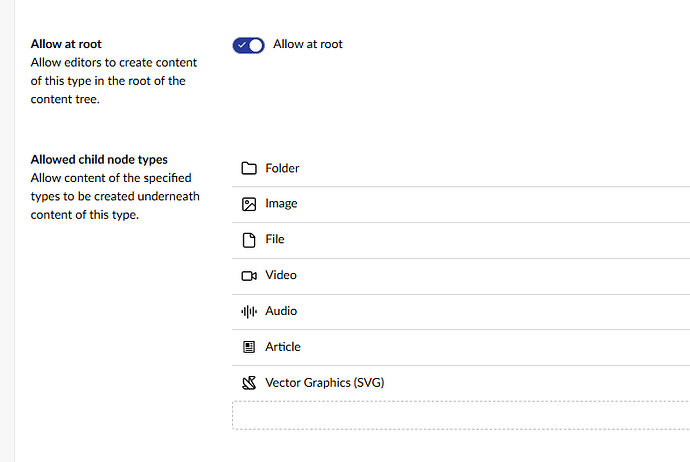This screenshot has height=462, width=690.
Task: Click the Allowed child node types heading
Action: click(99, 159)
